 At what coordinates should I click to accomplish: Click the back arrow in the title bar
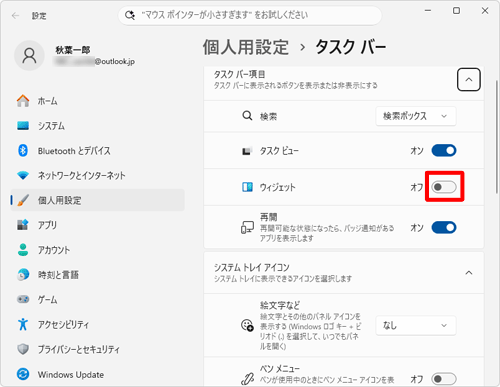click(15, 16)
